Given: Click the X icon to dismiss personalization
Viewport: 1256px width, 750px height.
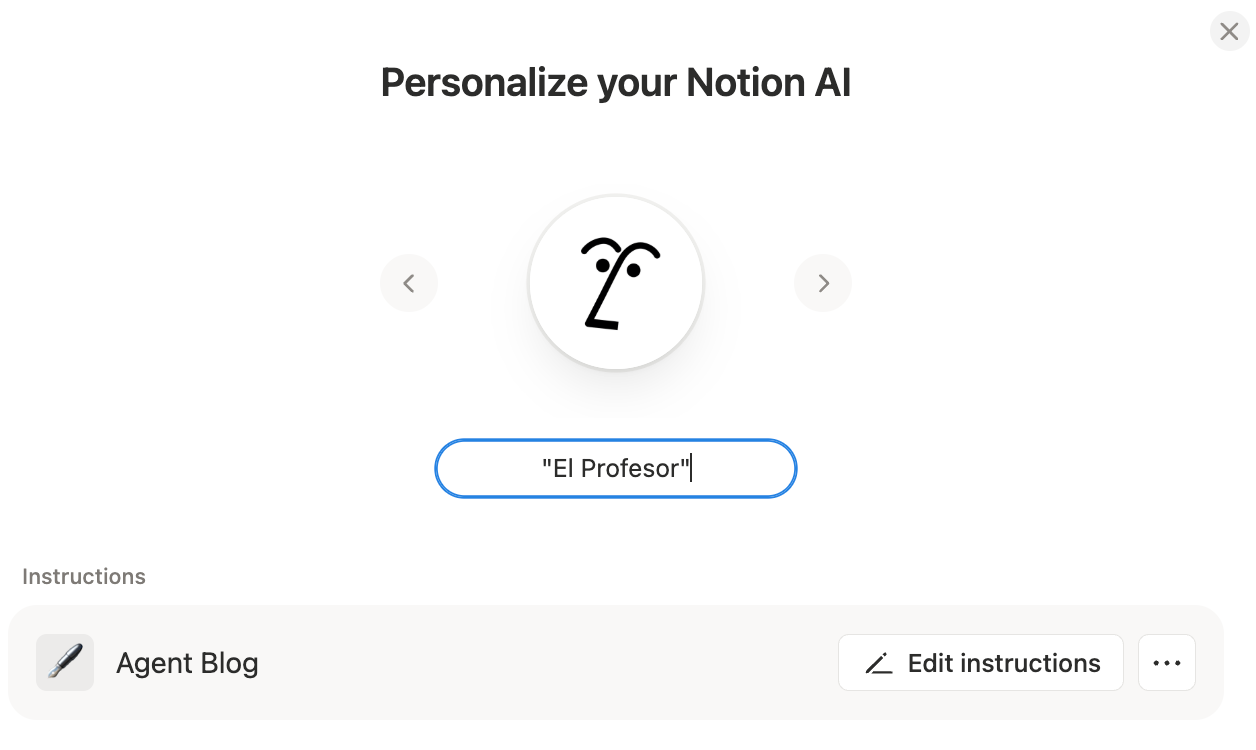Looking at the screenshot, I should (x=1229, y=31).
